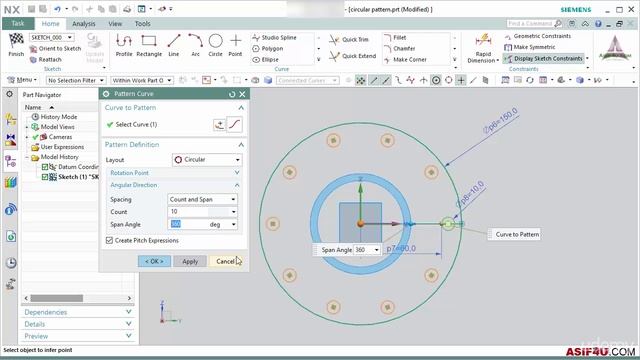
Task: Open the Within Work Part dropdown
Action: [x=142, y=80]
